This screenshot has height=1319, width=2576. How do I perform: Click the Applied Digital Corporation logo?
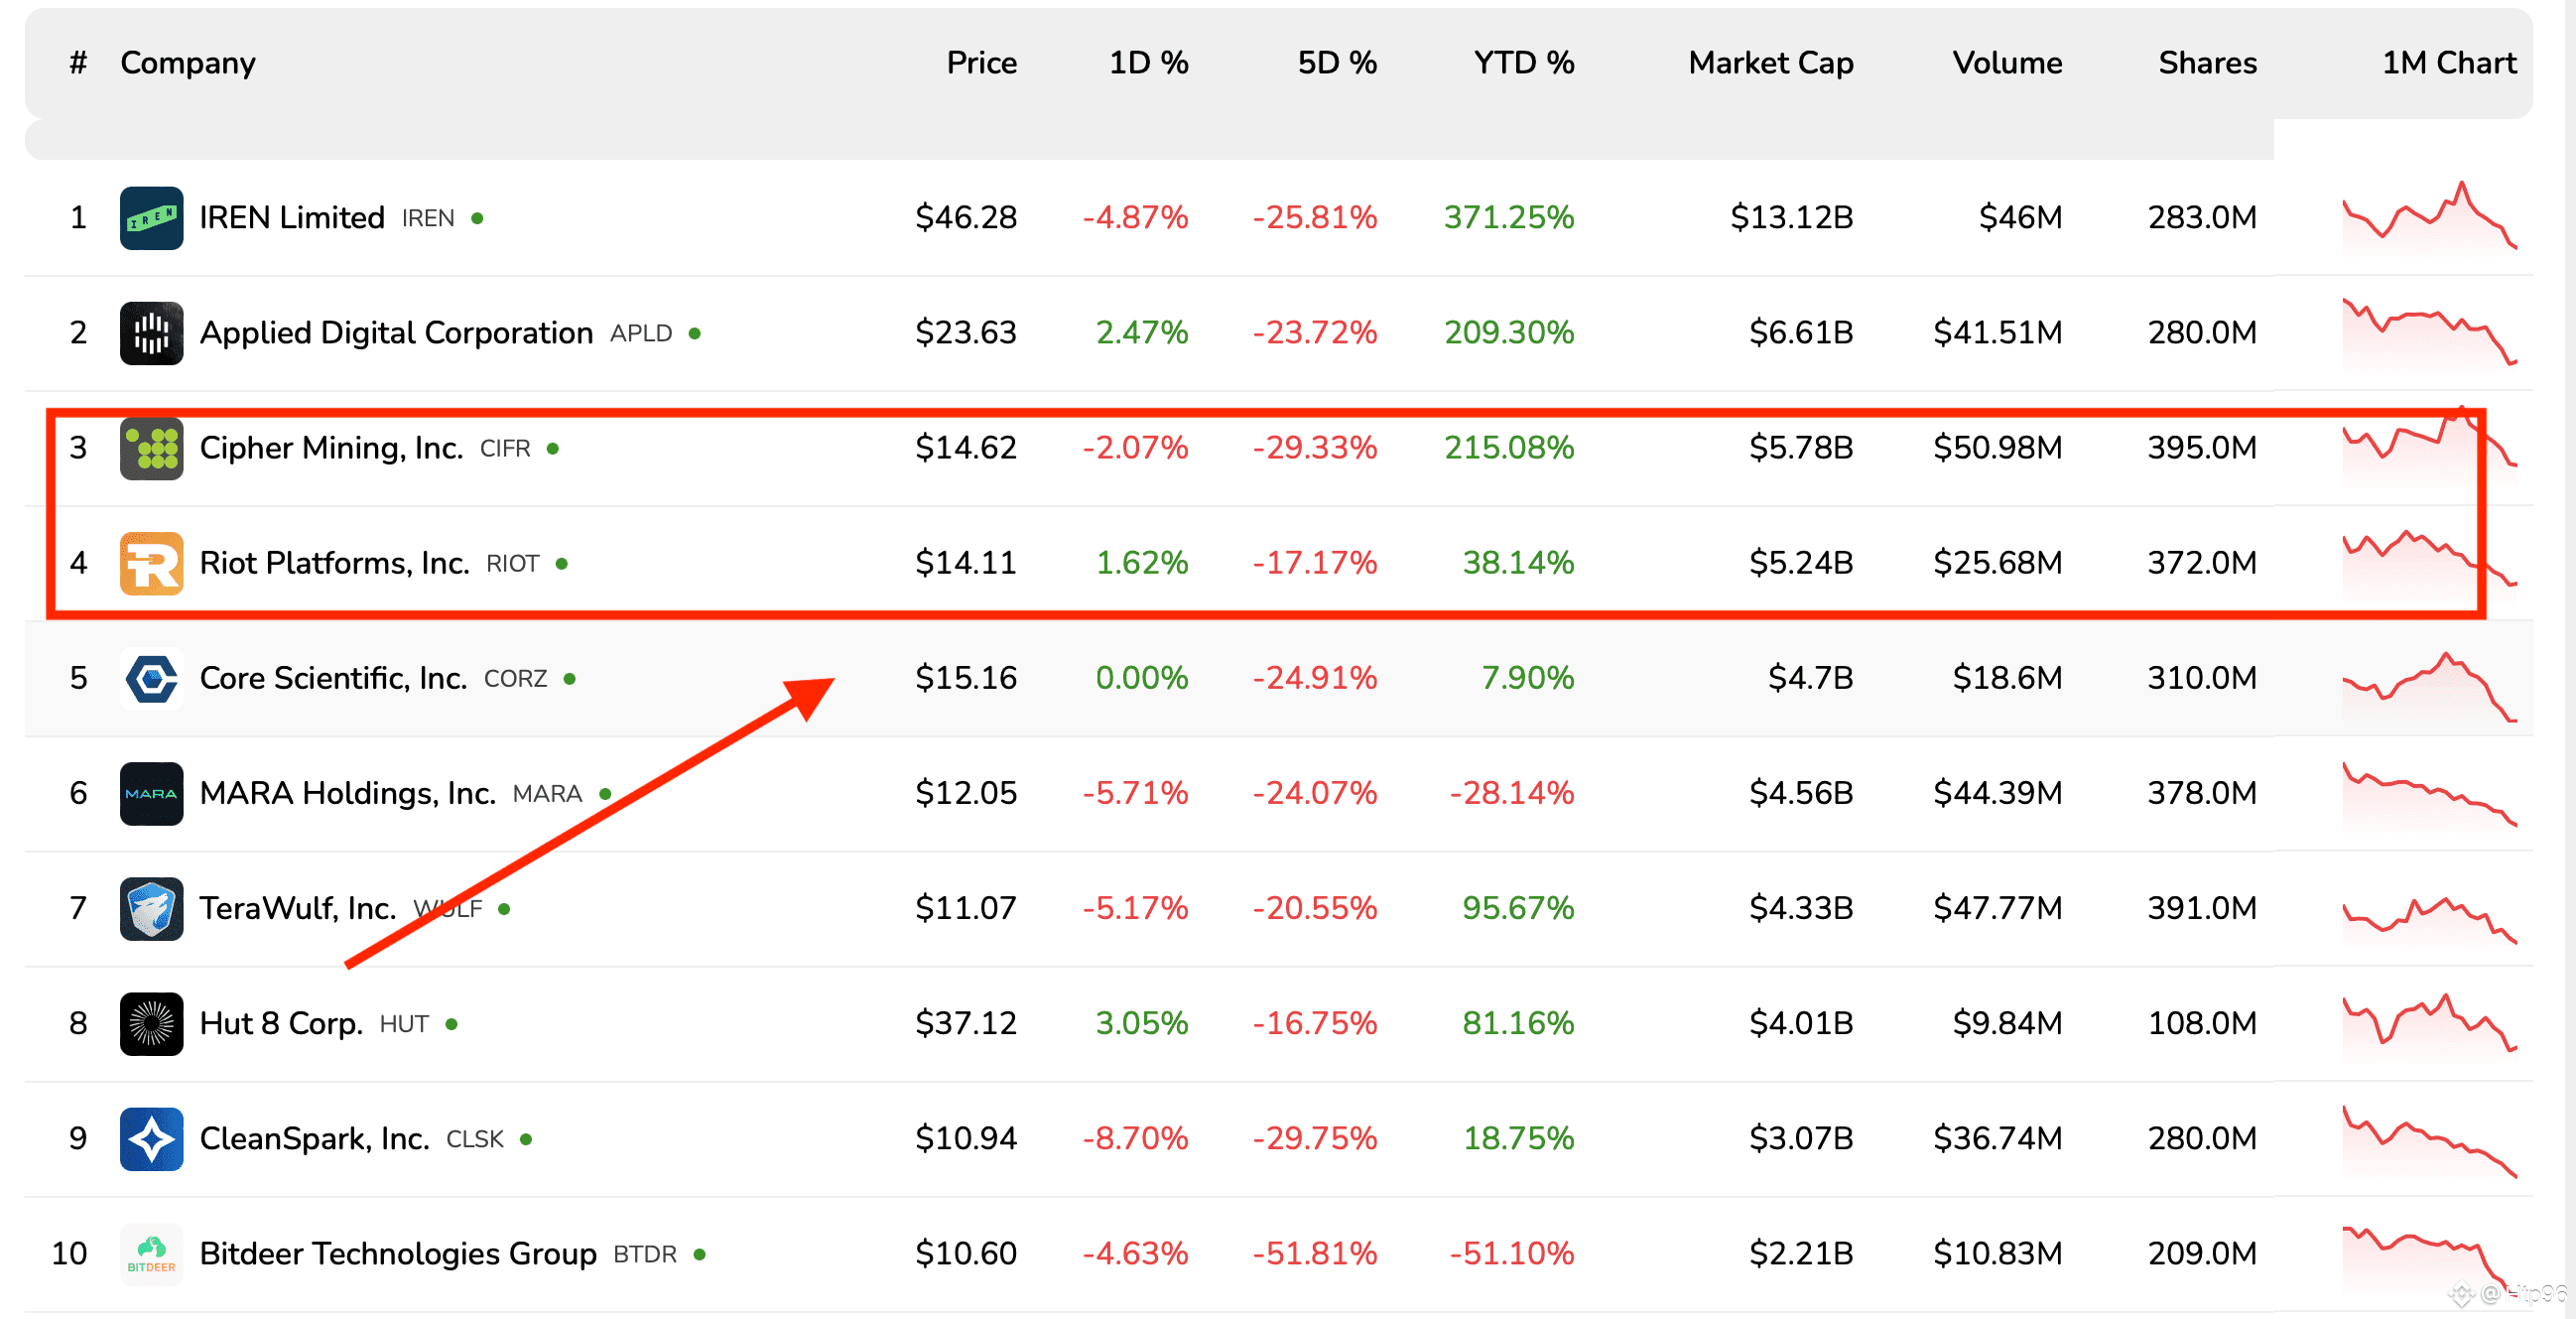click(151, 332)
